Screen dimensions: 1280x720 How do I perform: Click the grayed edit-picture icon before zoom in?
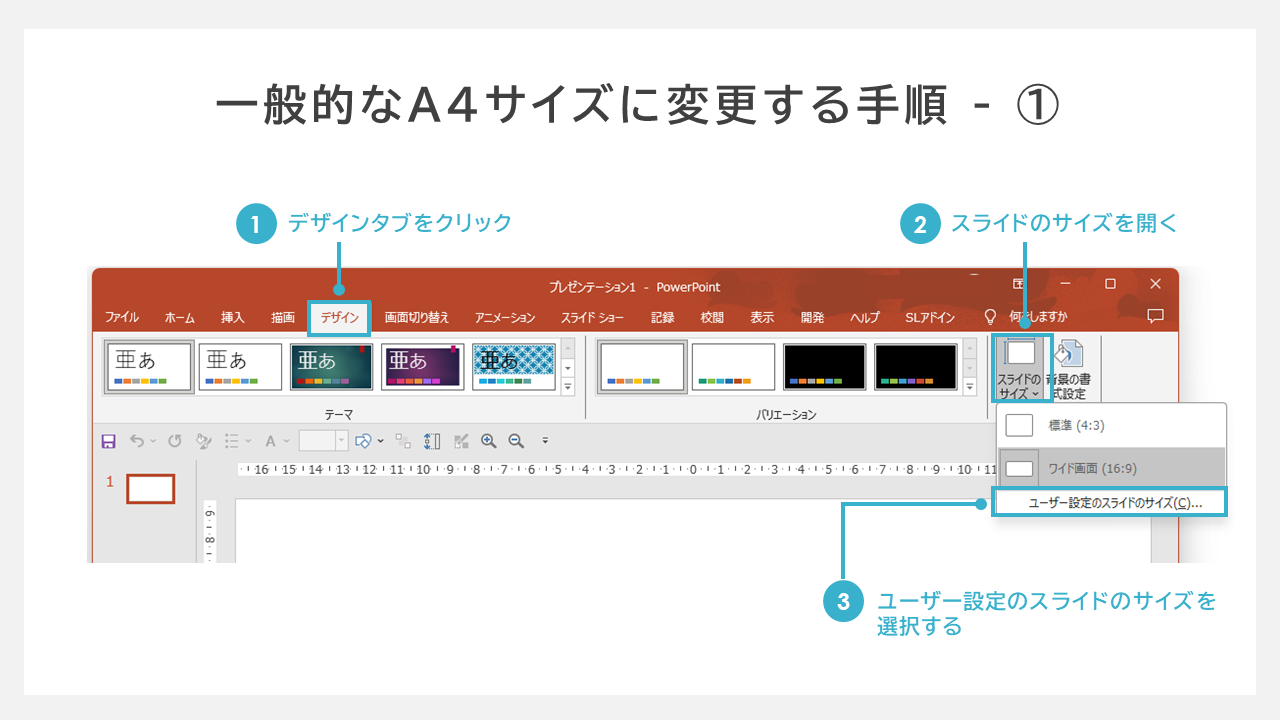pyautogui.click(x=461, y=441)
